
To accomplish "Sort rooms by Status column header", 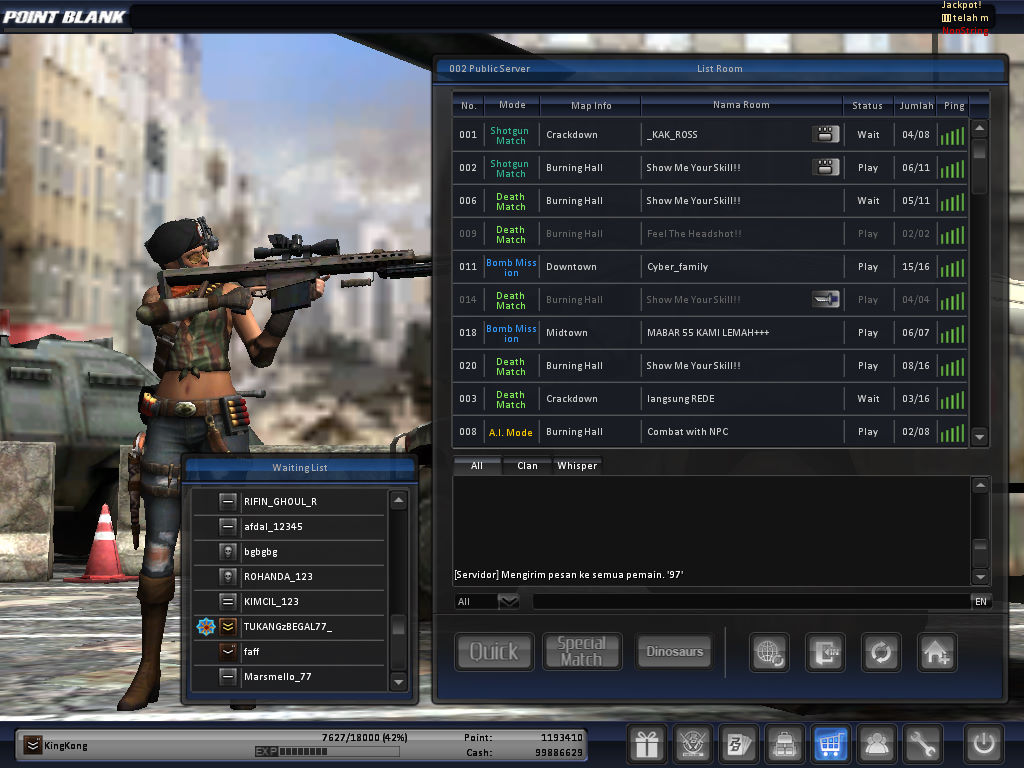I will point(867,105).
